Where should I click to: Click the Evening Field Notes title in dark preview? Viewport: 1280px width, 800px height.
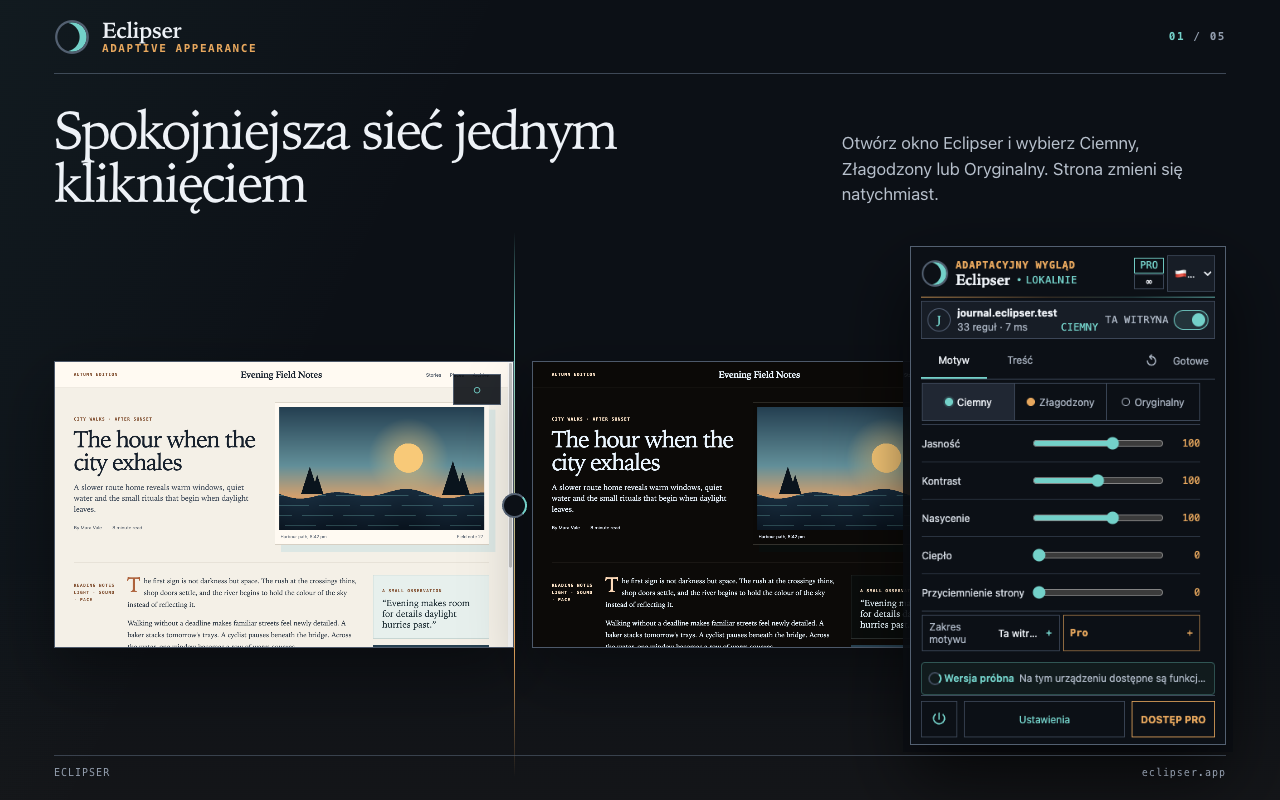click(759, 375)
